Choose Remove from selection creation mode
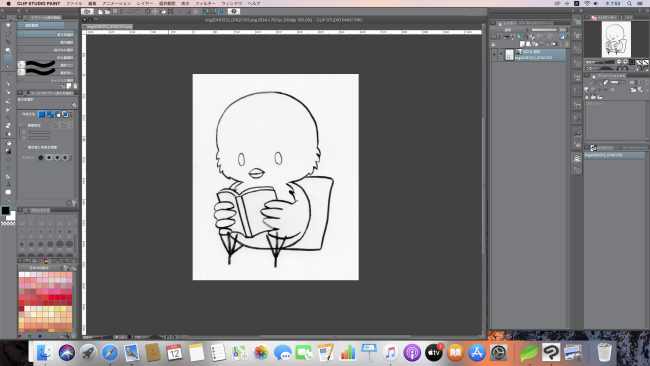Viewport: 650px width, 366px height. click(x=57, y=114)
